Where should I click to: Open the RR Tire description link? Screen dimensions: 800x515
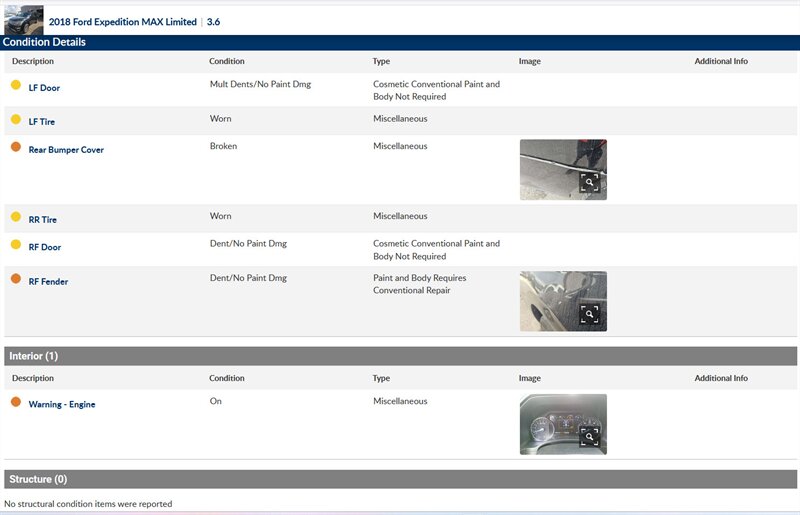click(x=44, y=220)
